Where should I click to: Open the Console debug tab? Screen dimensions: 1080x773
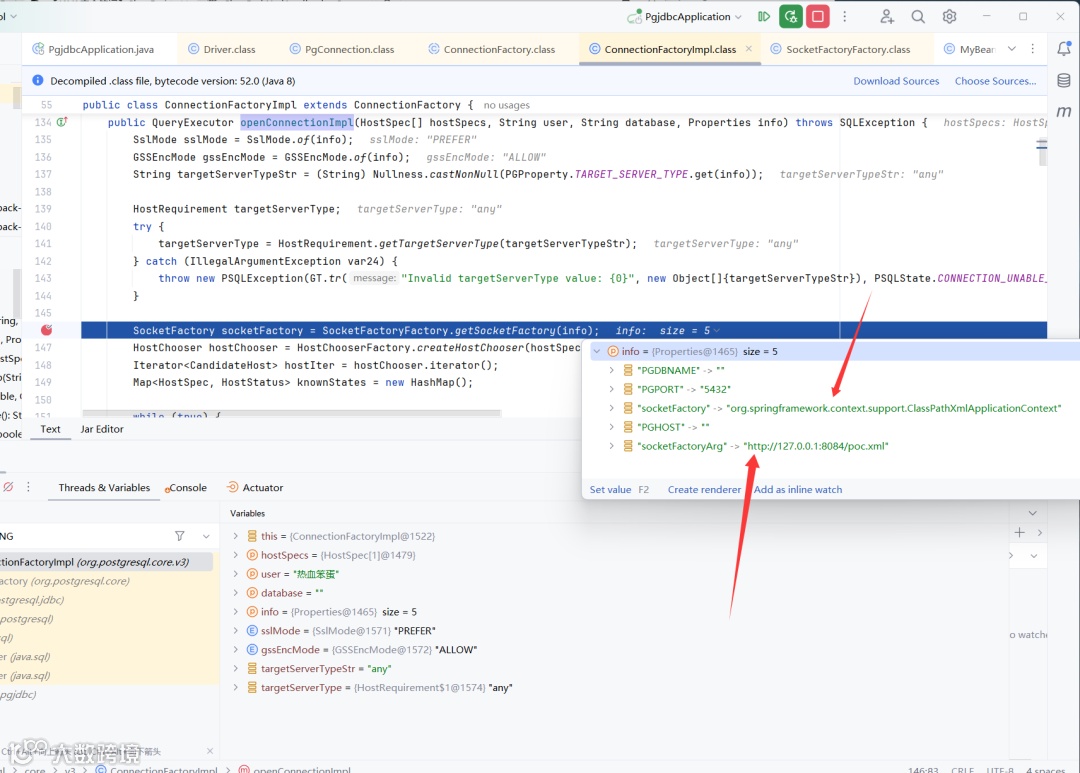click(186, 487)
